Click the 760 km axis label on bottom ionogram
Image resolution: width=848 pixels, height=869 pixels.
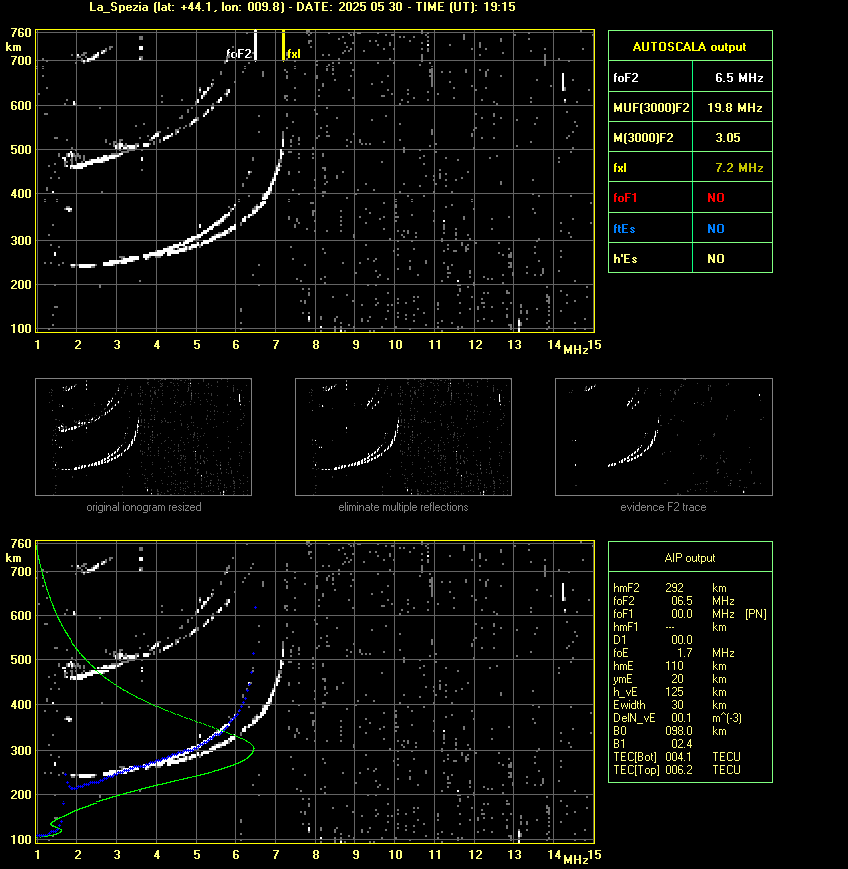(x=21, y=544)
